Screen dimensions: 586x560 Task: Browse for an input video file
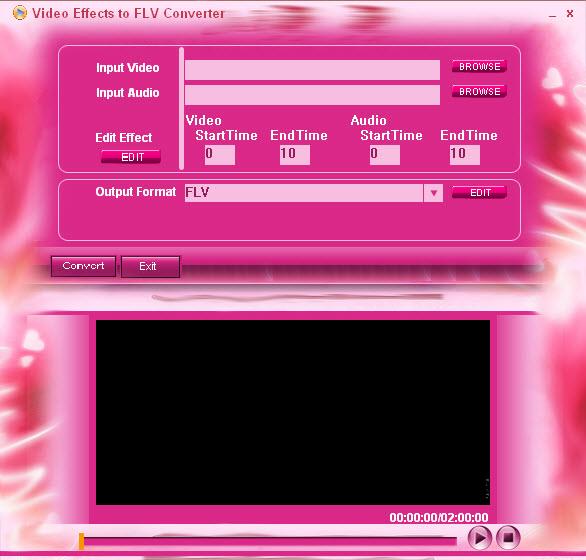coord(479,67)
